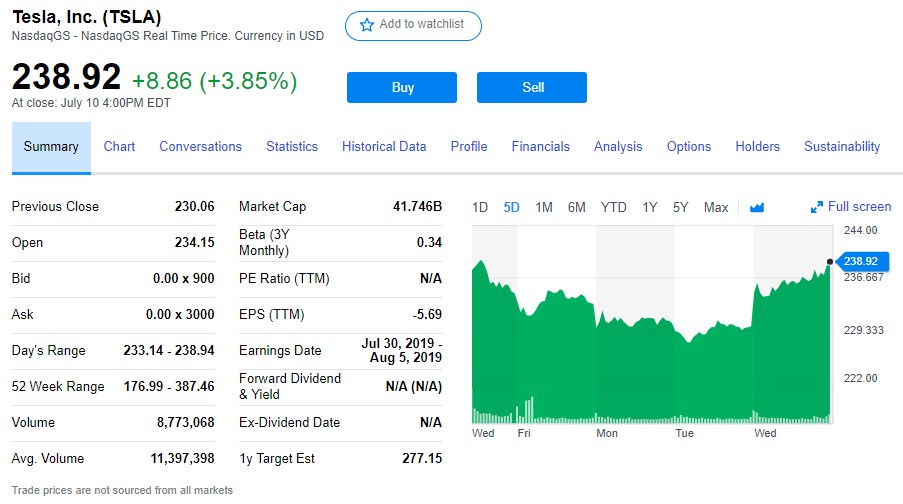The image size is (903, 504).
Task: Click the Full screen expand arrows icon
Action: (x=817, y=207)
